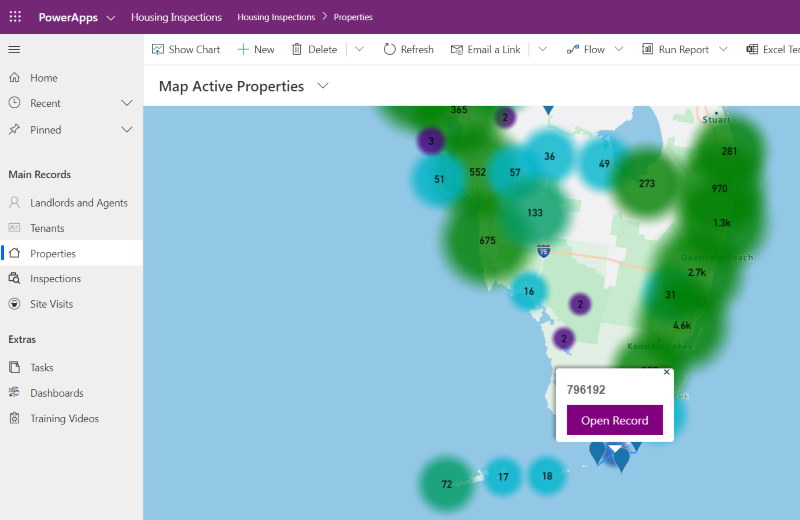Click the 72 map cluster
Viewport: 800px width, 520px height.
click(x=446, y=484)
